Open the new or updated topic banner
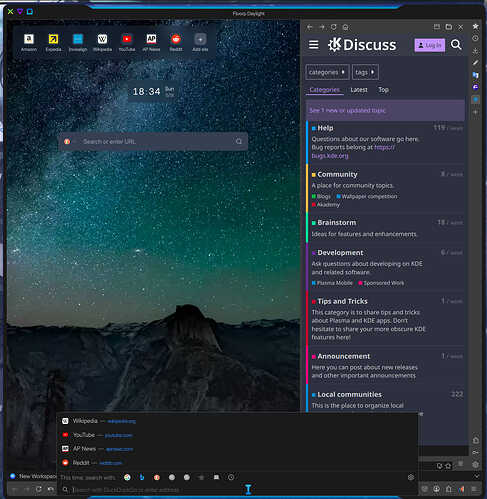Image resolution: width=487 pixels, height=499 pixels. 385,110
